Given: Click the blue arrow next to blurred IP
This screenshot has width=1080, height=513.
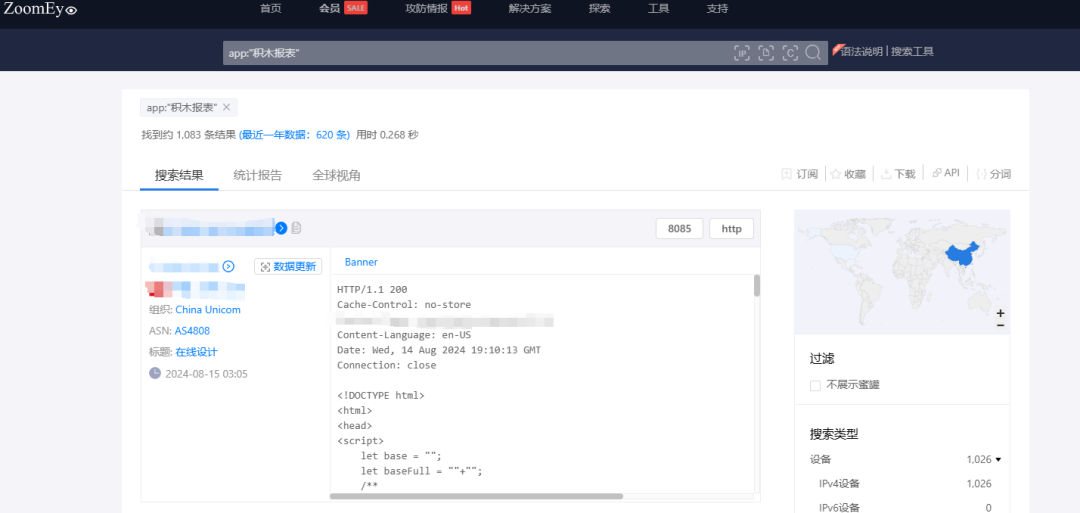Looking at the screenshot, I should point(281,228).
